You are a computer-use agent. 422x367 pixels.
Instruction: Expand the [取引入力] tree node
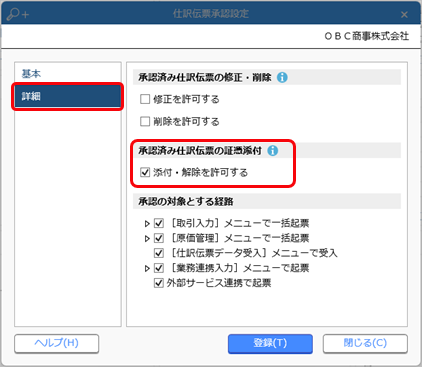pyautogui.click(x=147, y=223)
